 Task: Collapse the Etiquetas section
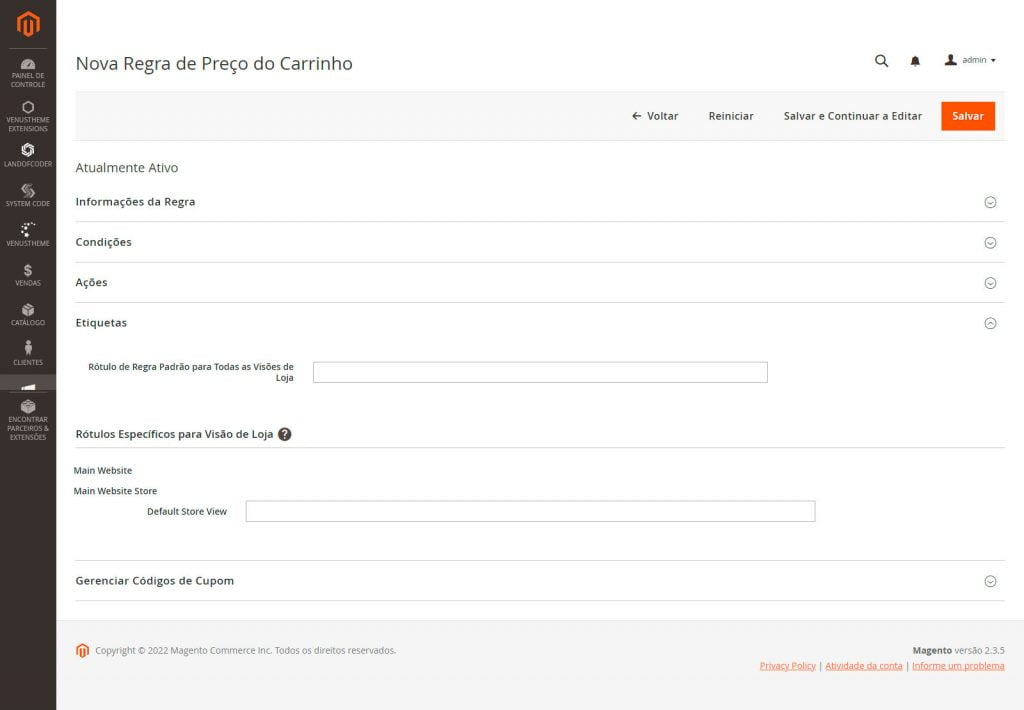pyautogui.click(x=990, y=323)
